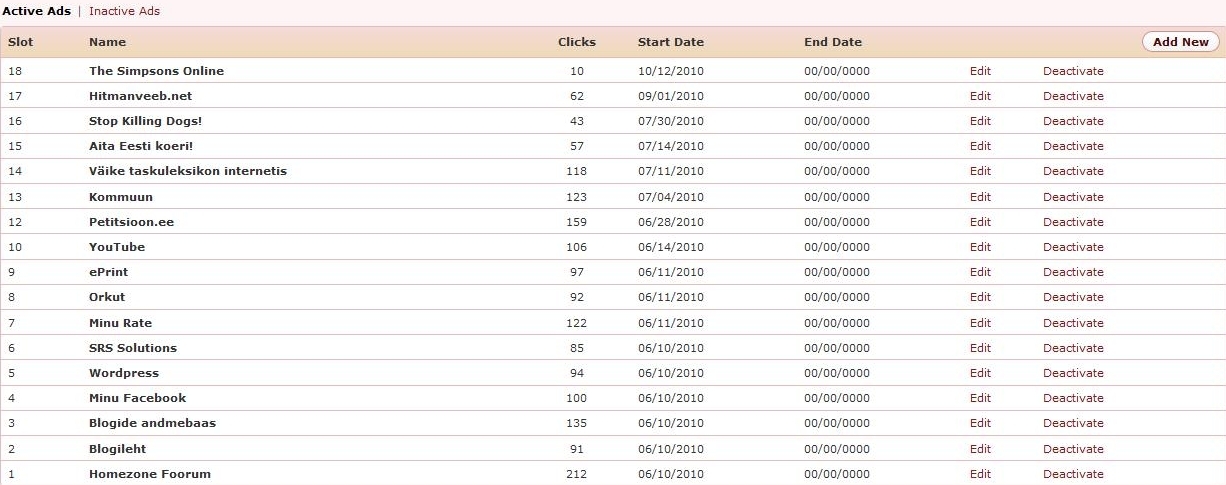Image resolution: width=1226 pixels, height=485 pixels.
Task: Deactivate the Hitmanveeb.net ad
Action: click(1073, 96)
